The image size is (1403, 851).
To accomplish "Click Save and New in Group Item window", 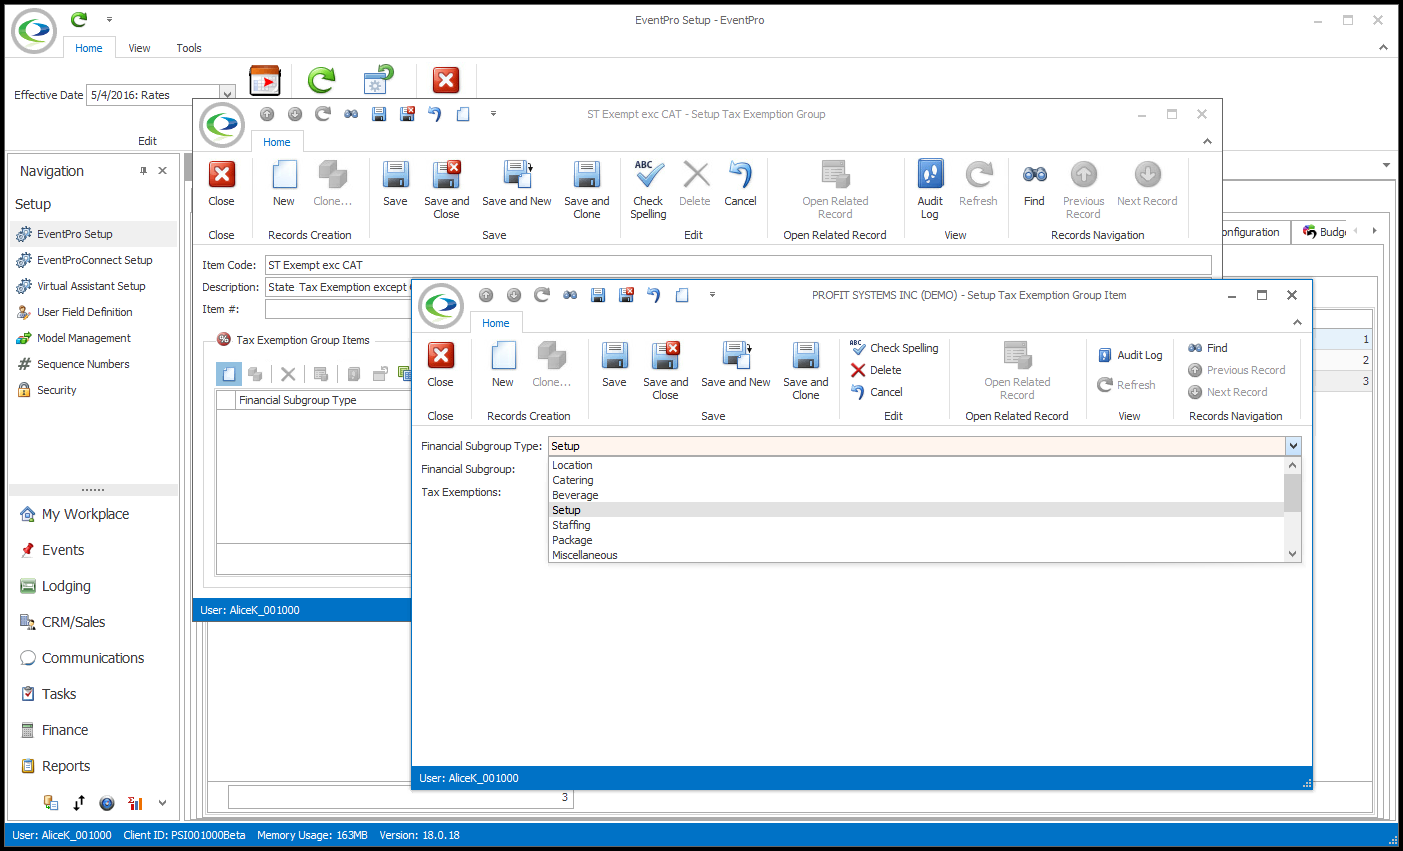I will tap(735, 365).
